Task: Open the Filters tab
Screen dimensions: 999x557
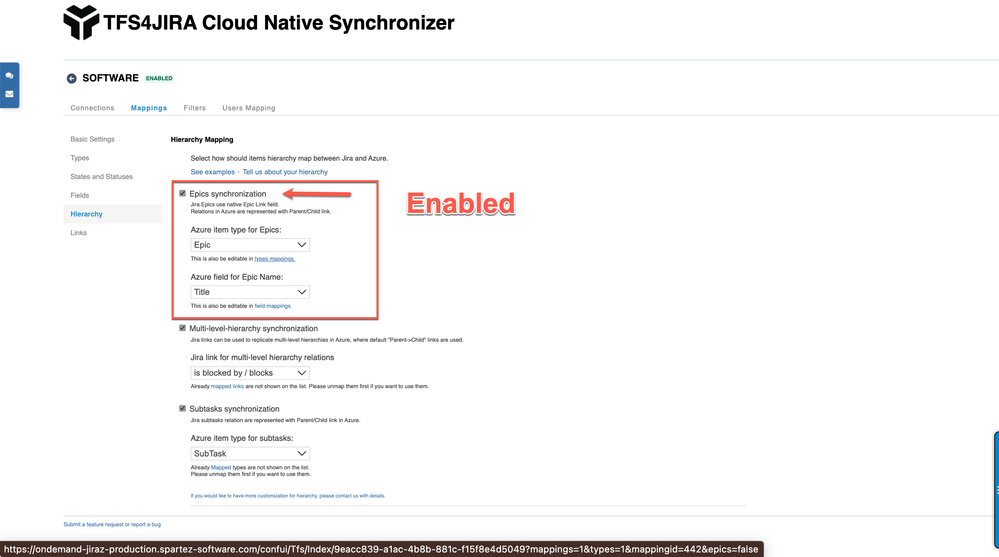Action: [194, 108]
